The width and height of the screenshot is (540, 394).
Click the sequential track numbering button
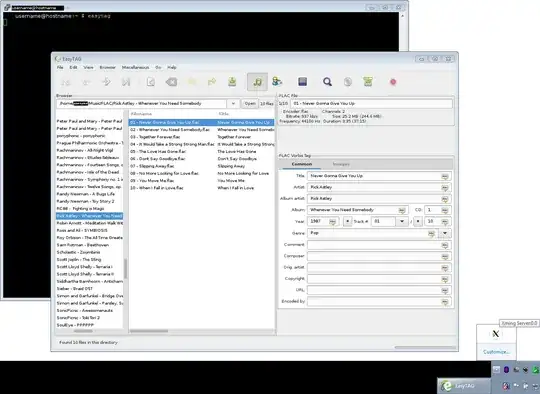(347, 221)
